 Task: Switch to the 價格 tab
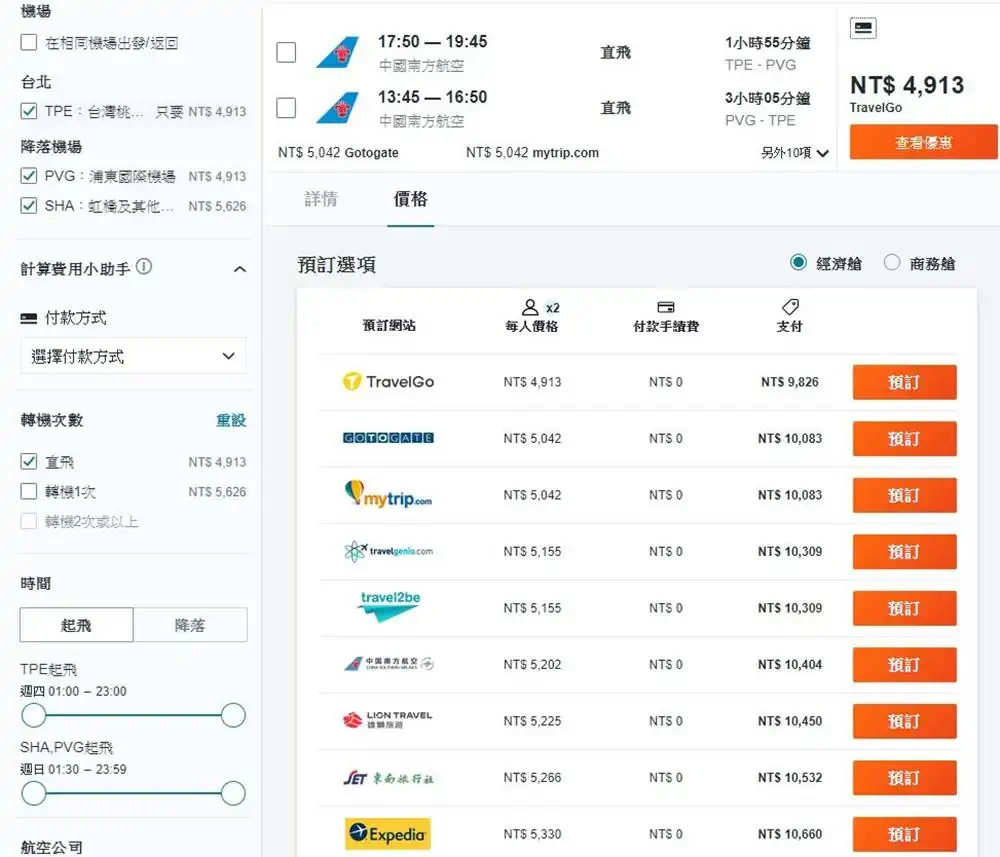411,199
